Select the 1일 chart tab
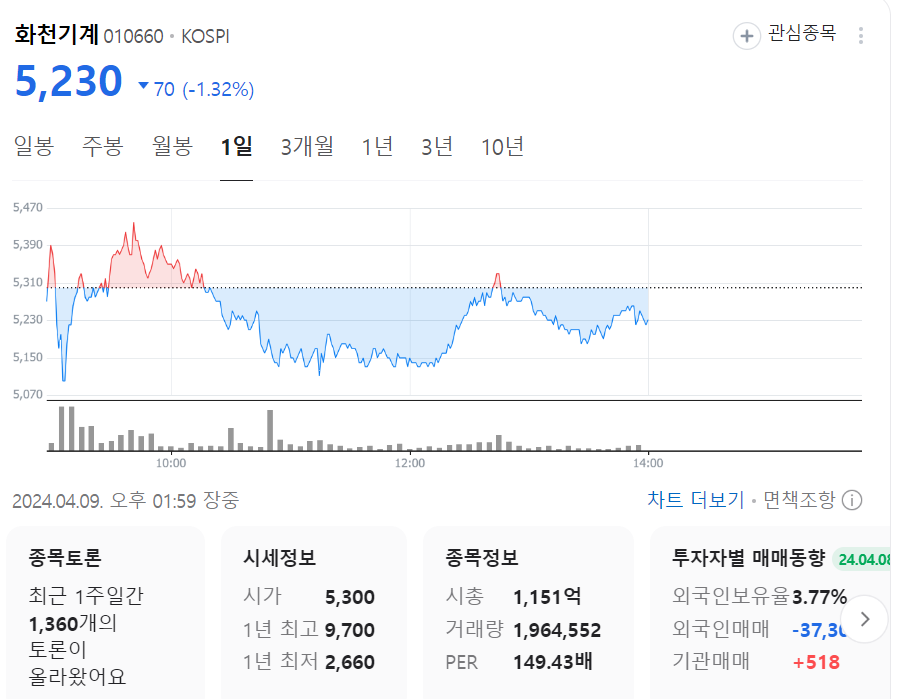 pyautogui.click(x=236, y=147)
